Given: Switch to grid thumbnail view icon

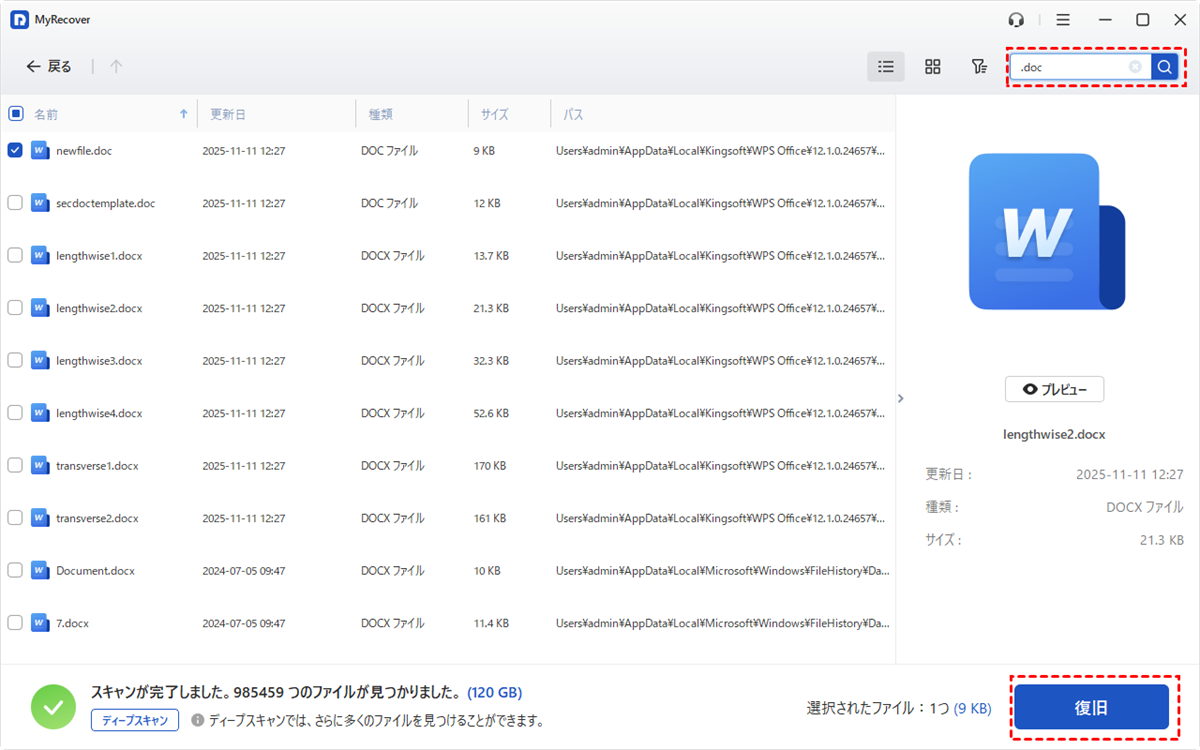Looking at the screenshot, I should click(x=932, y=67).
